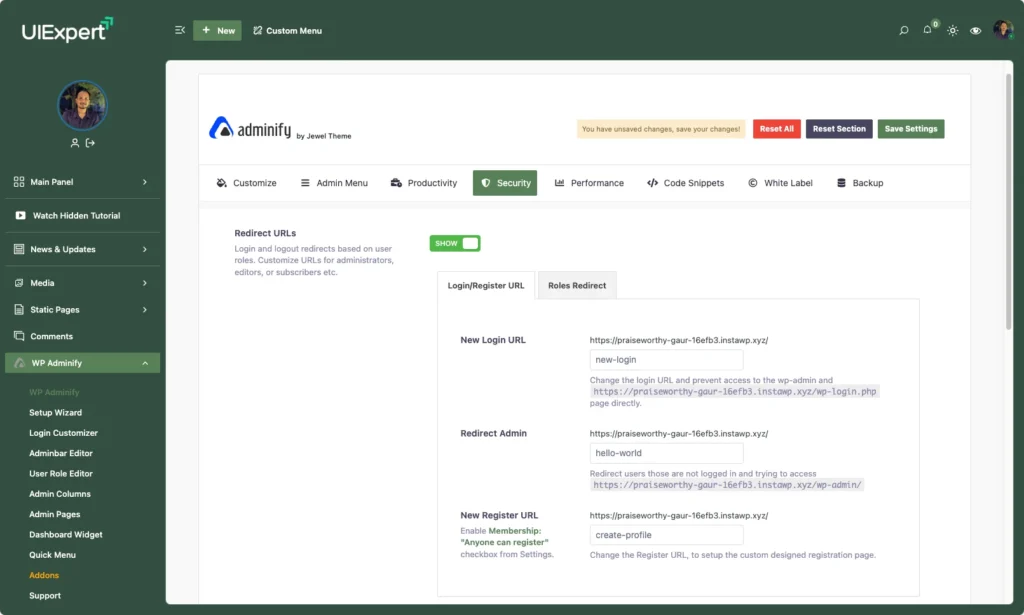Click the eye icon in top bar
1024x615 pixels.
(976, 31)
